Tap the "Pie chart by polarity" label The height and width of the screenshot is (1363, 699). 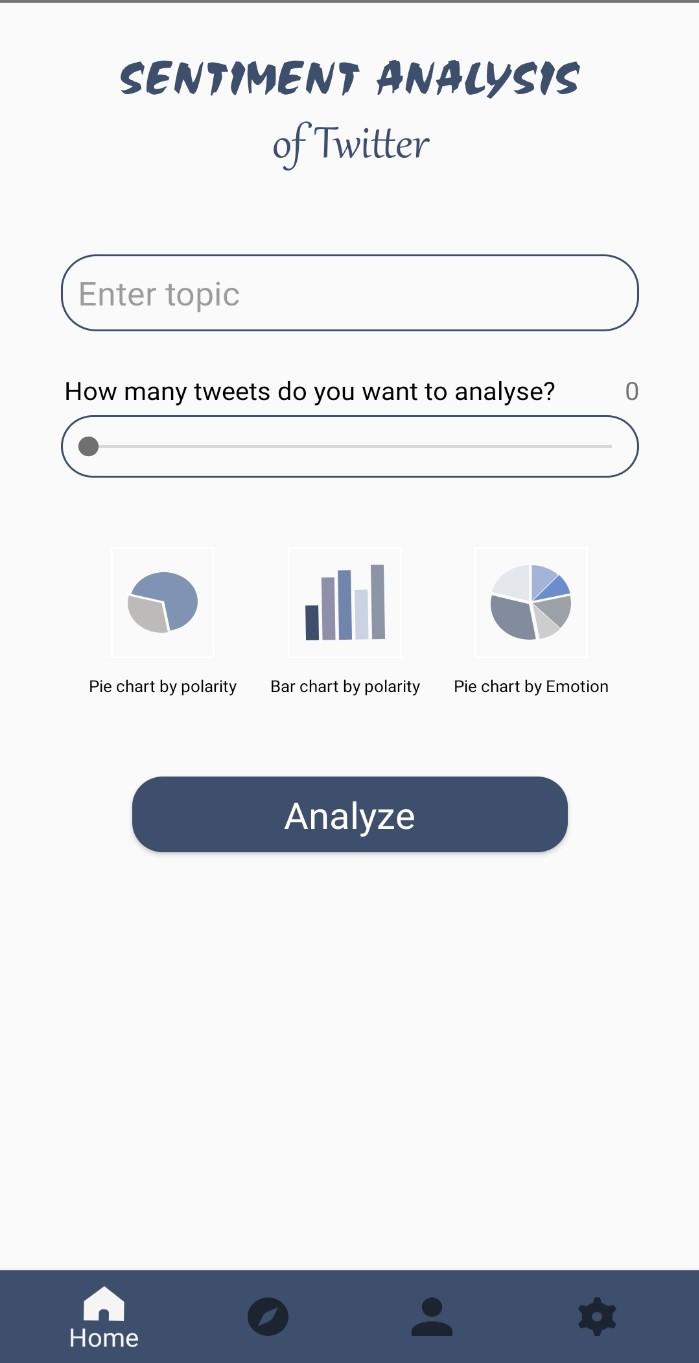tap(163, 686)
